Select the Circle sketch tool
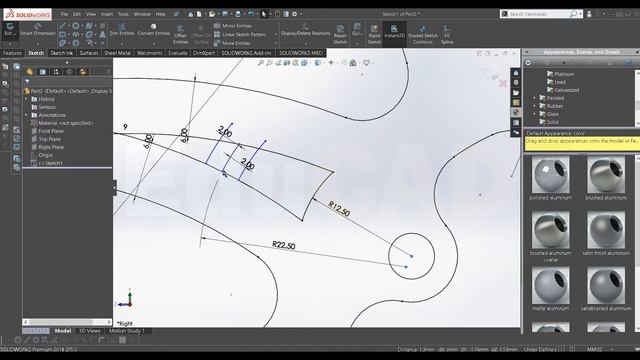 click(x=76, y=26)
